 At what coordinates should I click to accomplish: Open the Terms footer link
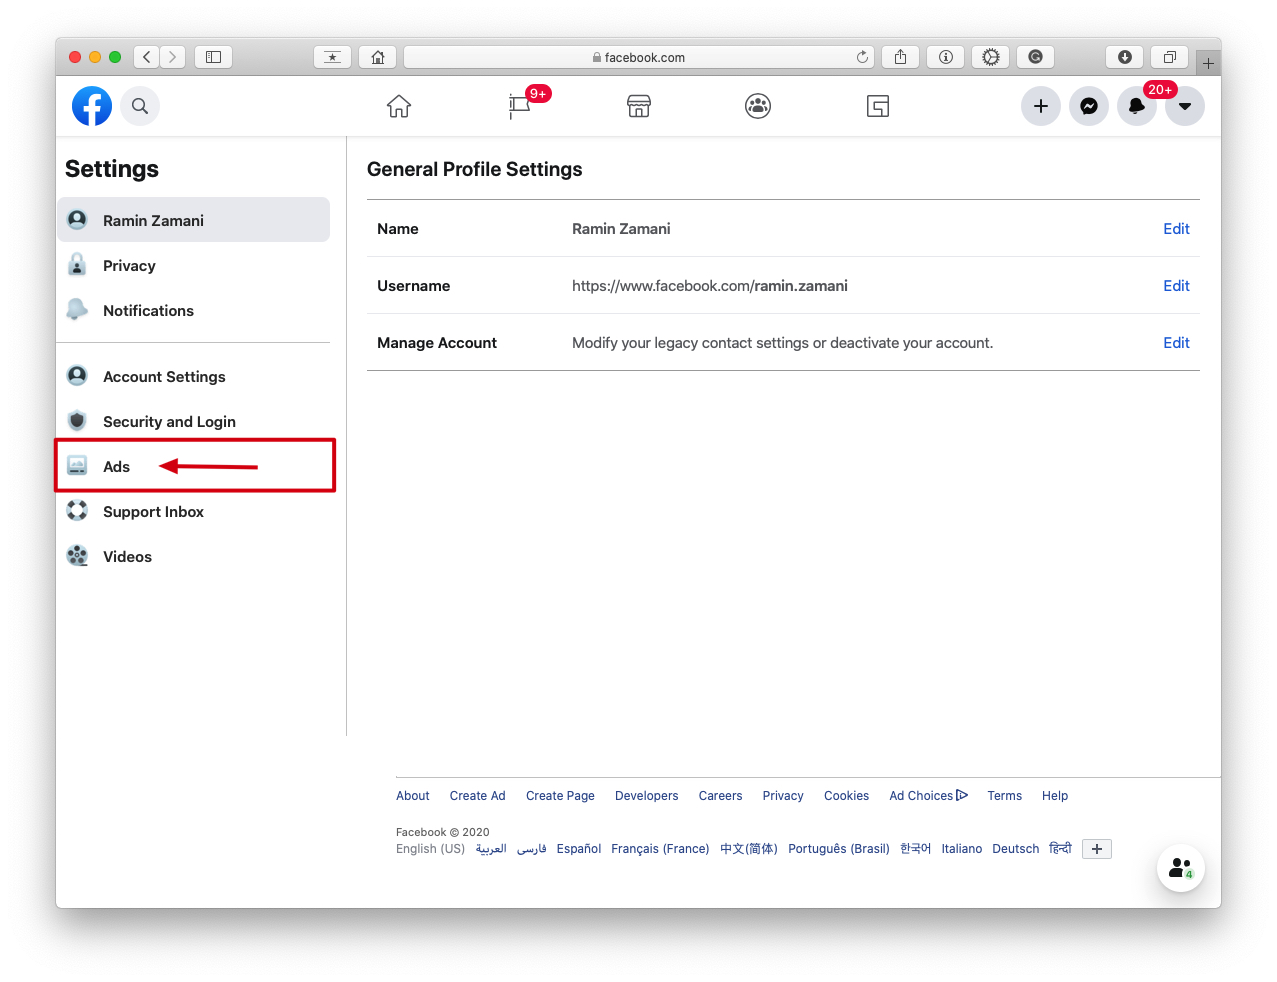(1005, 796)
